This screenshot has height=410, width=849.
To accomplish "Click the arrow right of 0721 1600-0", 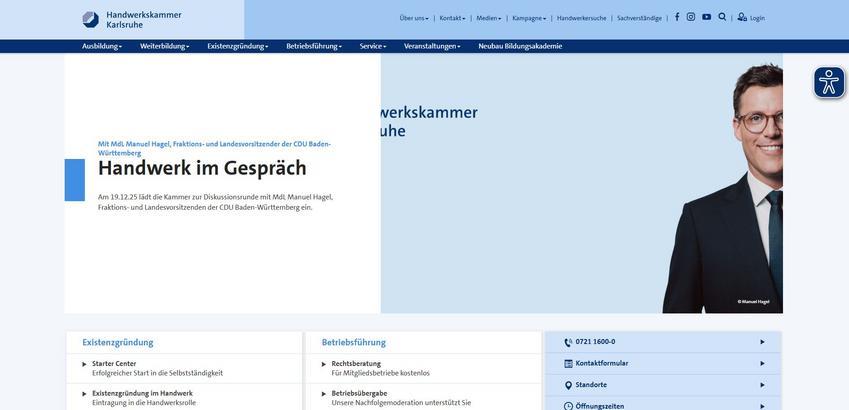I will click(762, 342).
